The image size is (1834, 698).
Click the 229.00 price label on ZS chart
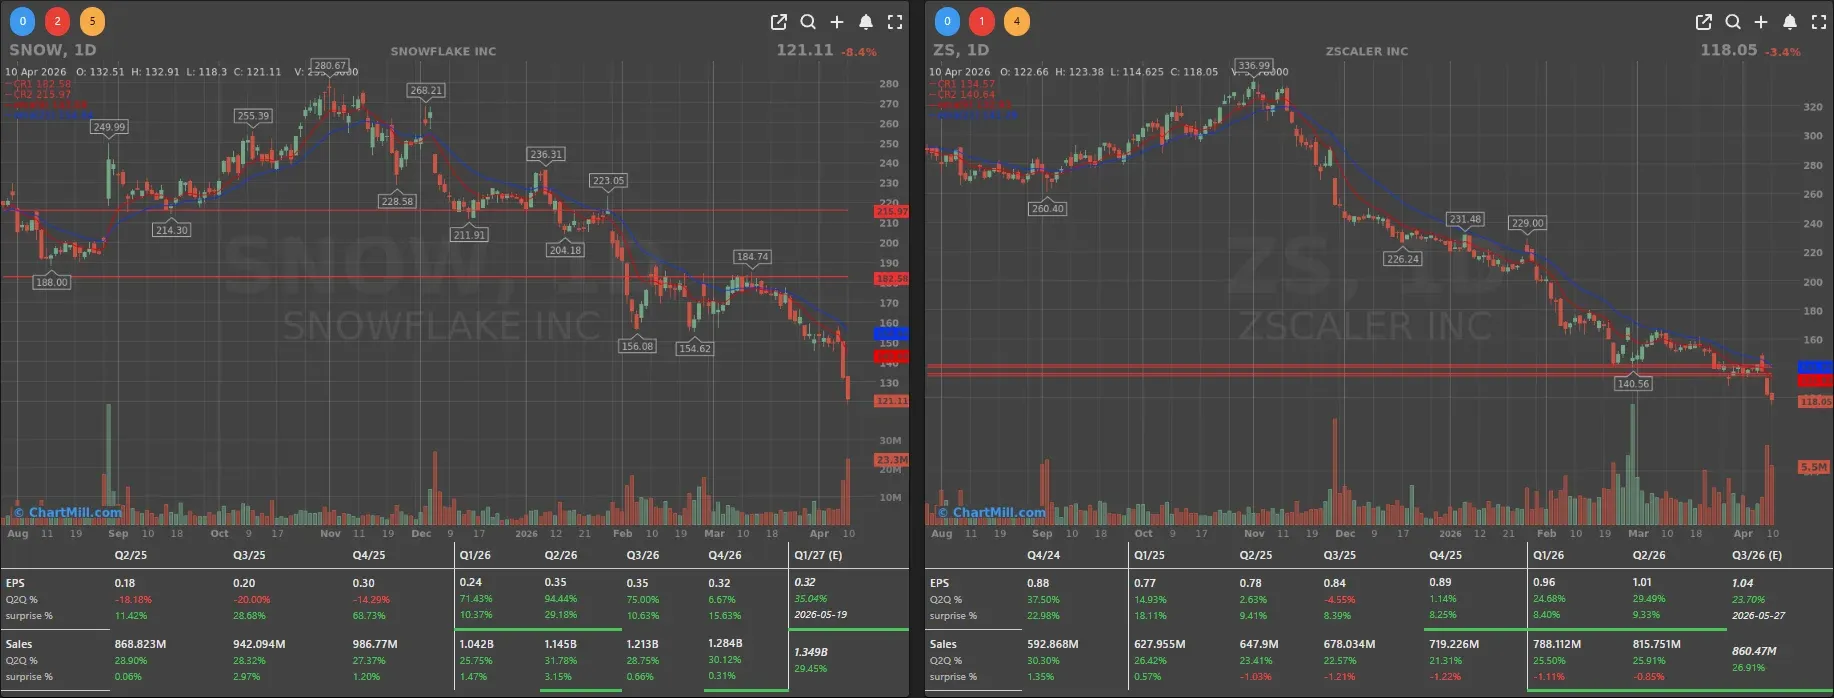click(1527, 223)
